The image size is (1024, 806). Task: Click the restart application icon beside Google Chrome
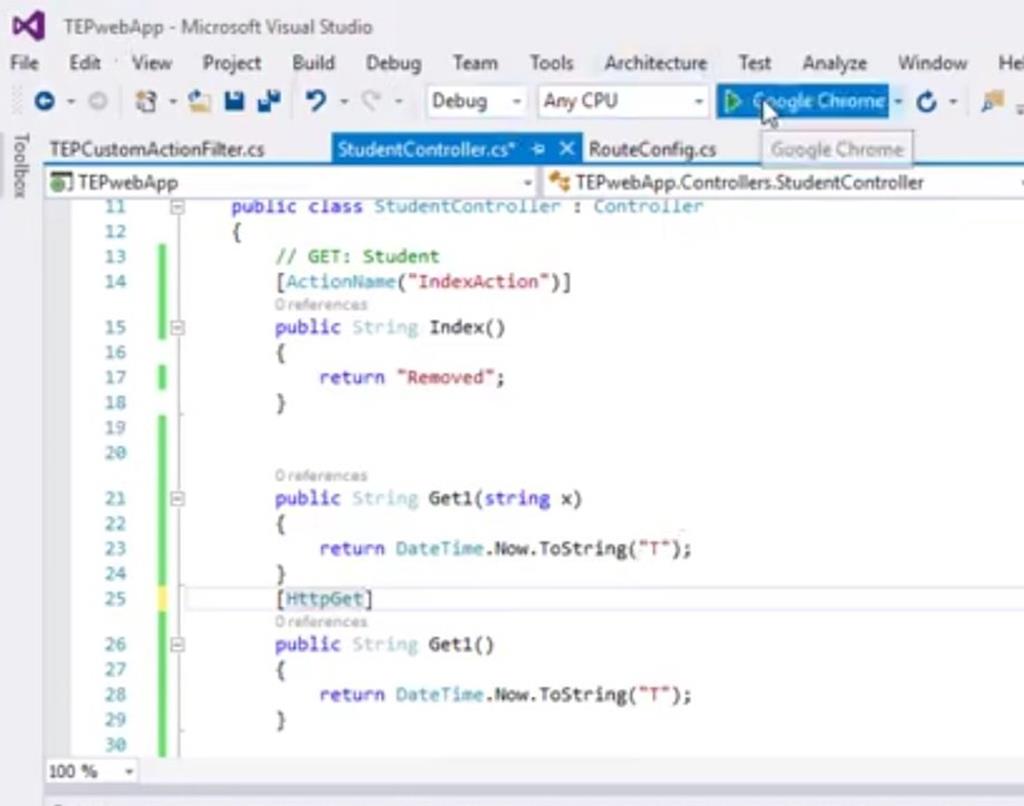click(x=927, y=100)
